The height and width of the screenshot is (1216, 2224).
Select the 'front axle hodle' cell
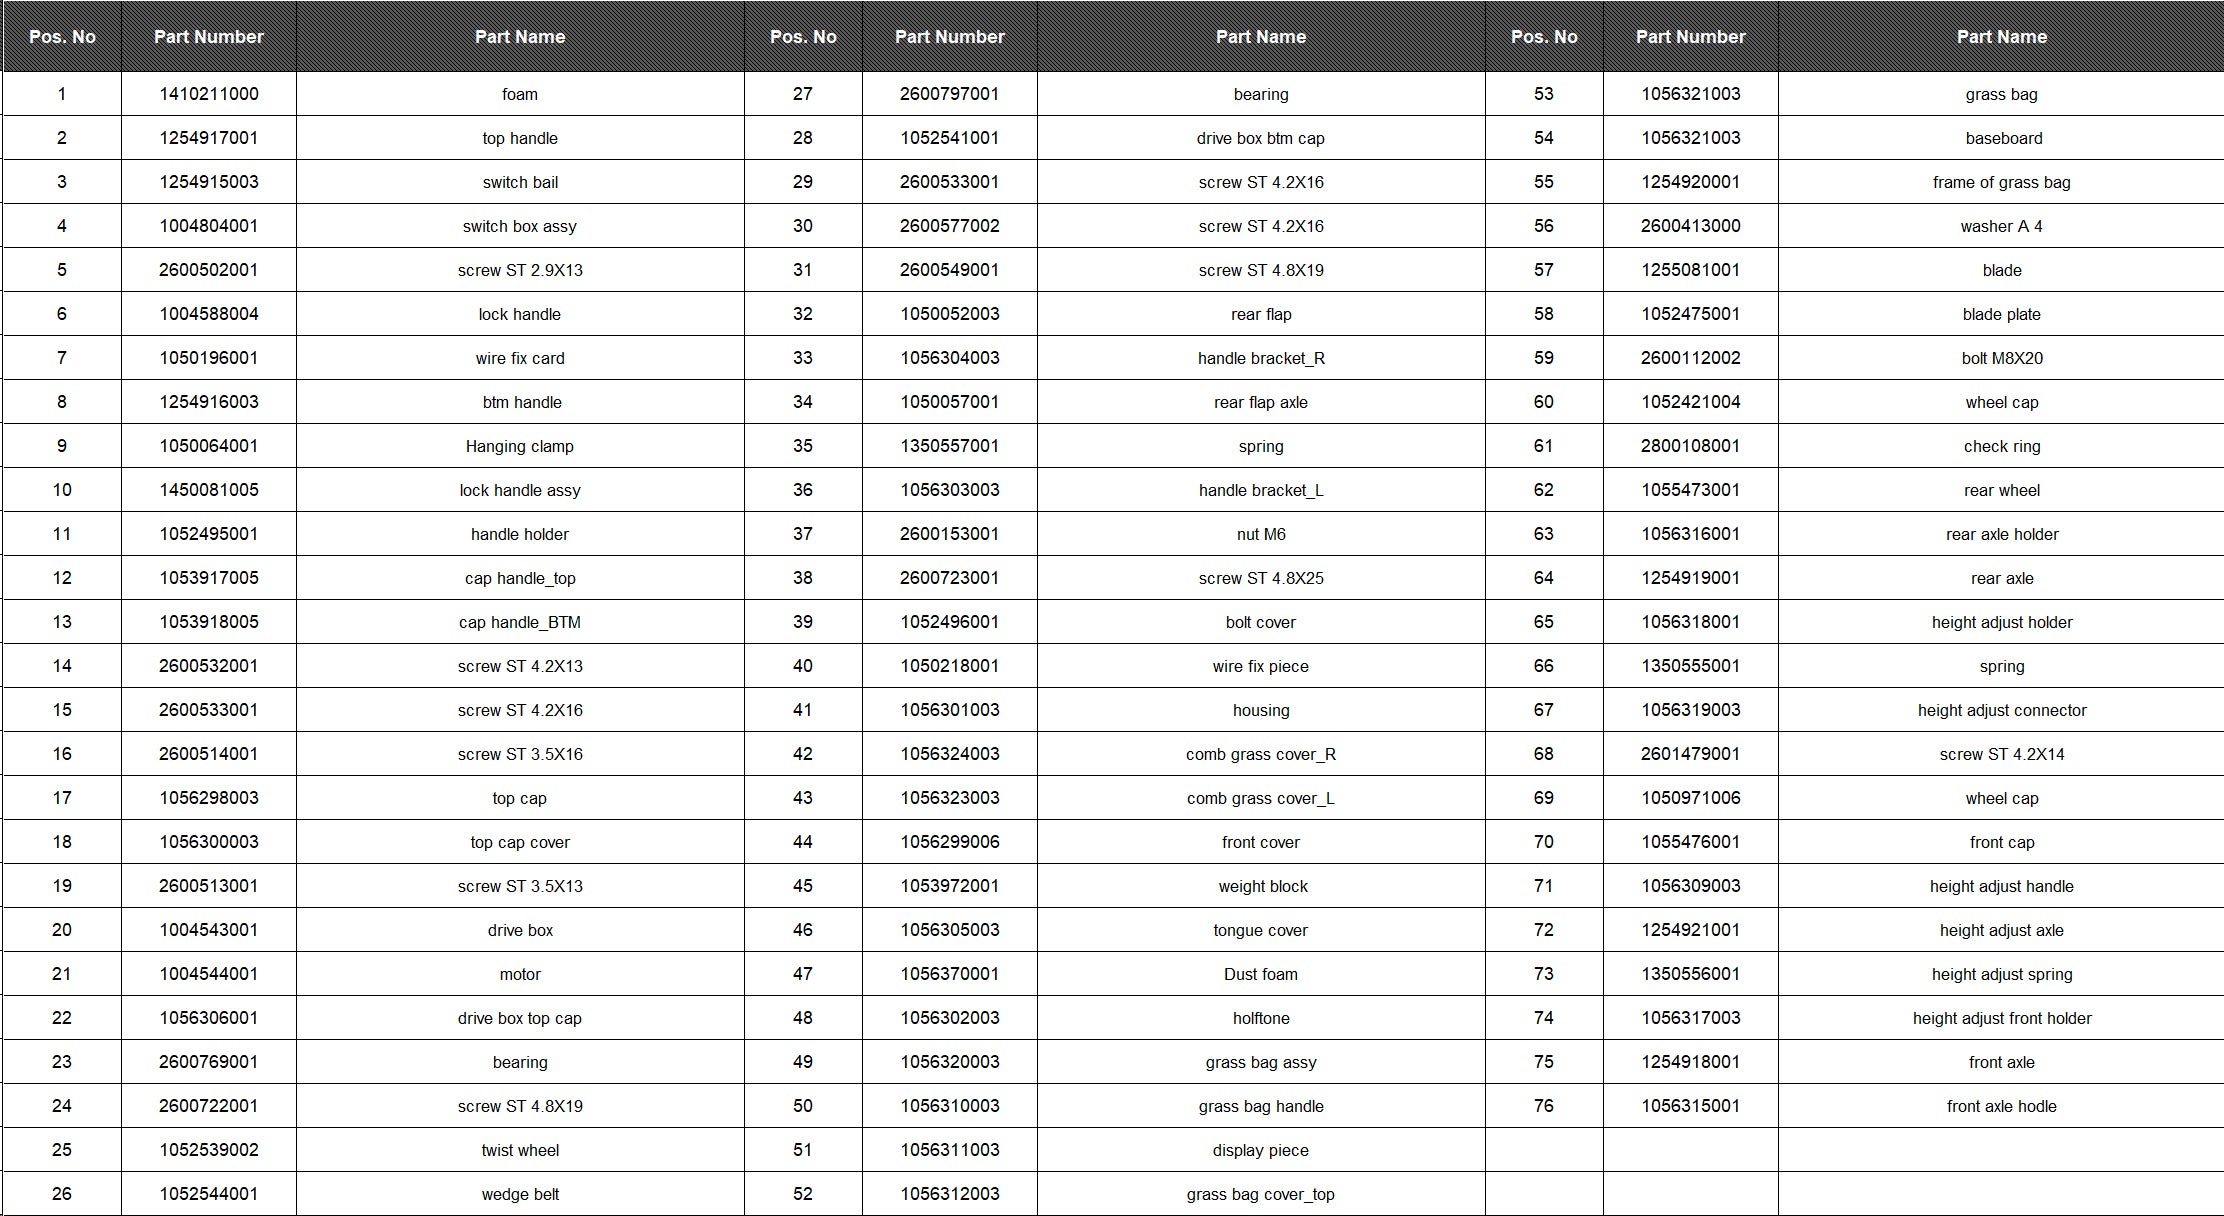click(2002, 1106)
